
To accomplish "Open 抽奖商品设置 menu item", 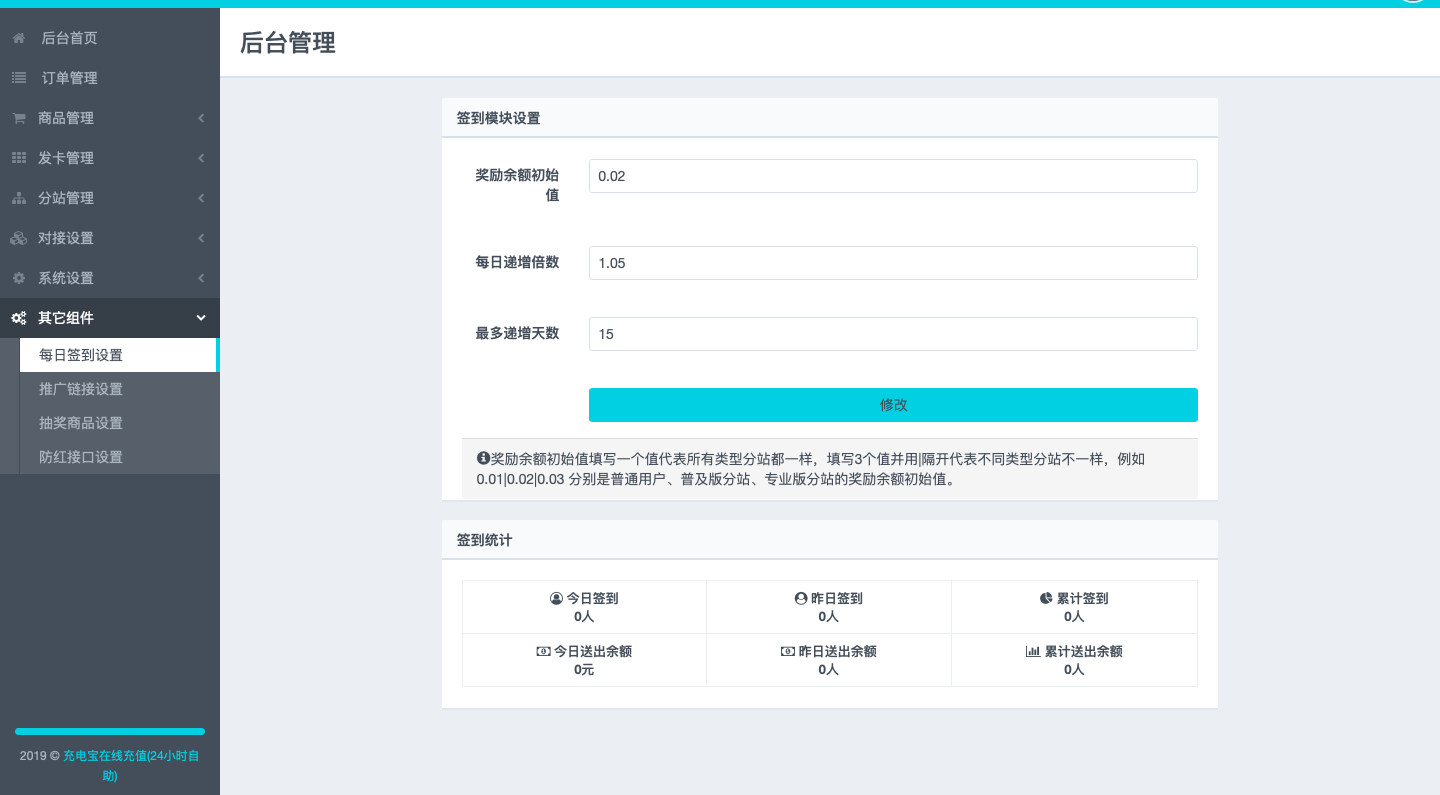I will coord(81,423).
